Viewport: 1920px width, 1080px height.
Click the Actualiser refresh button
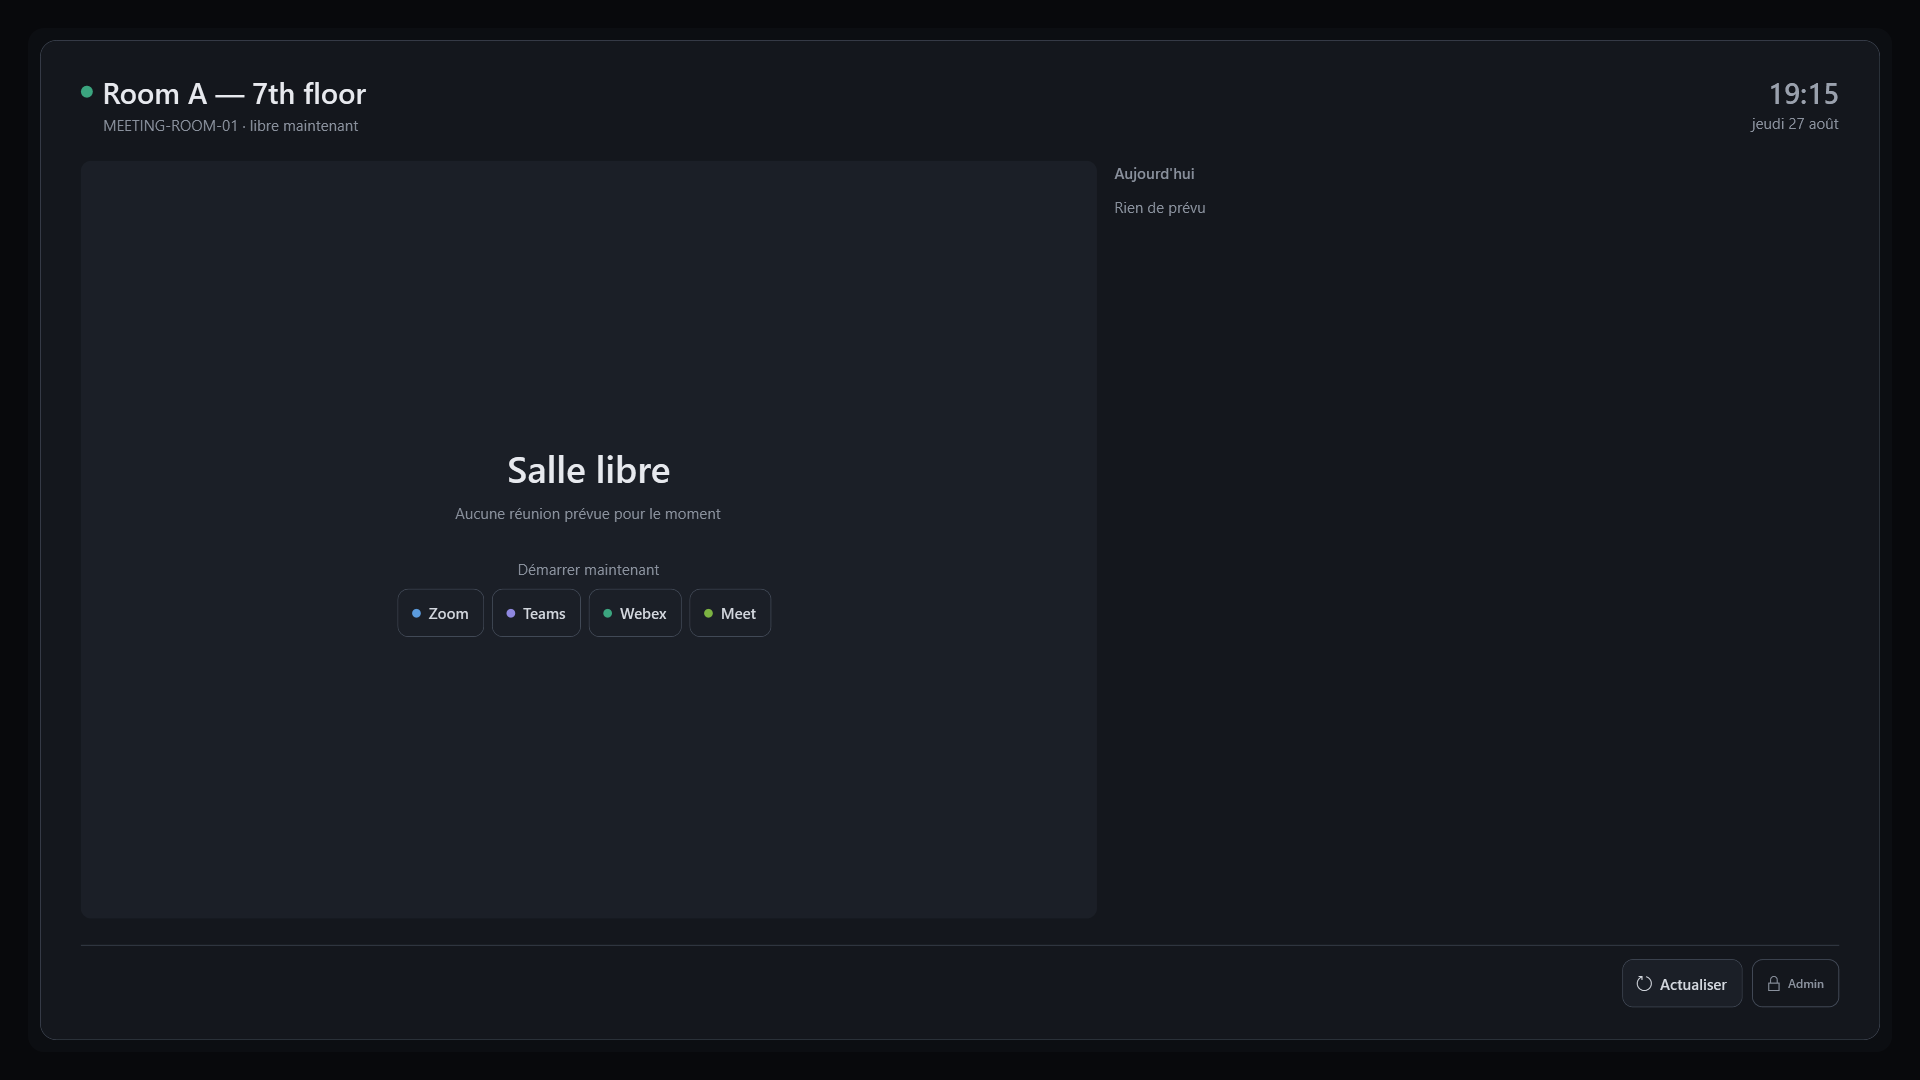point(1682,984)
